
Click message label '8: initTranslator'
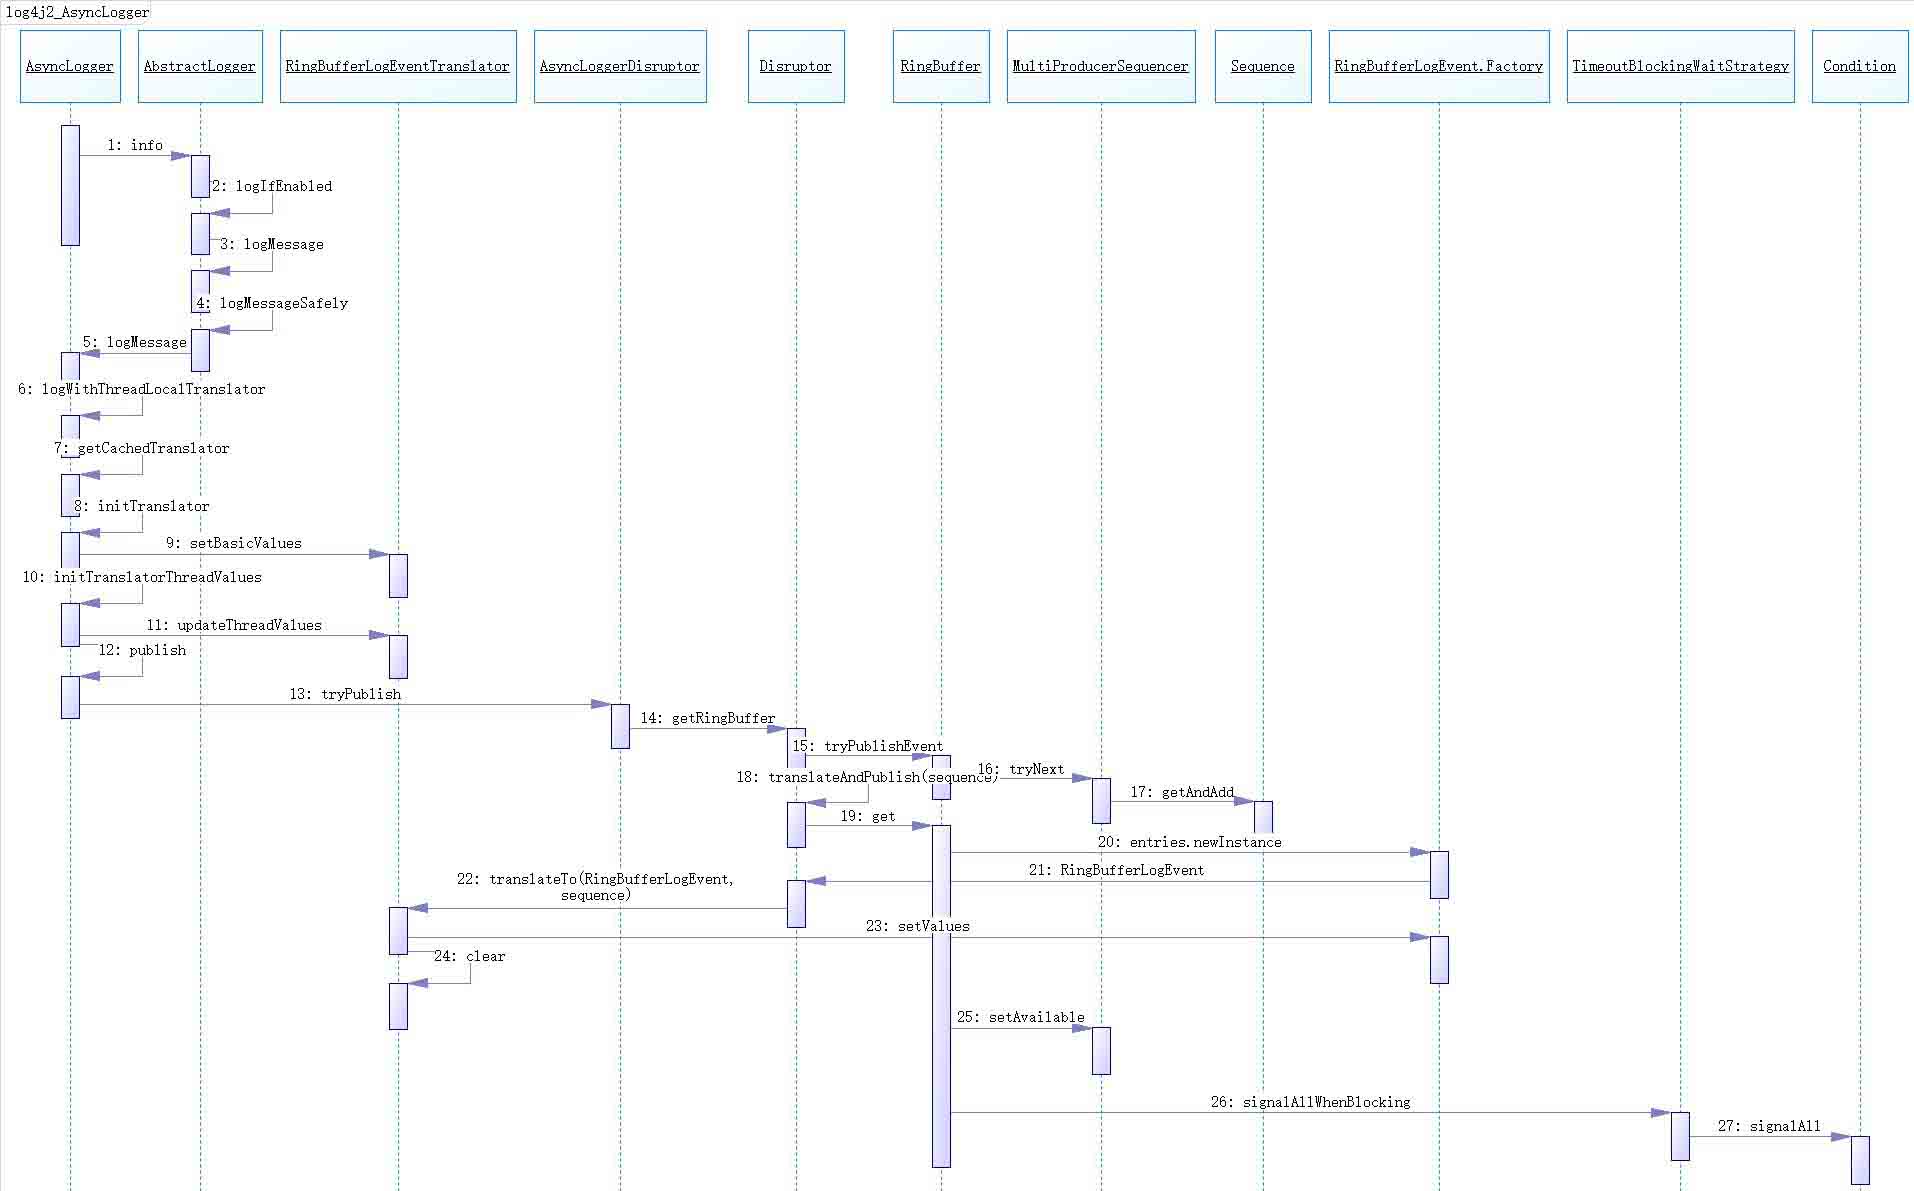click(x=142, y=506)
